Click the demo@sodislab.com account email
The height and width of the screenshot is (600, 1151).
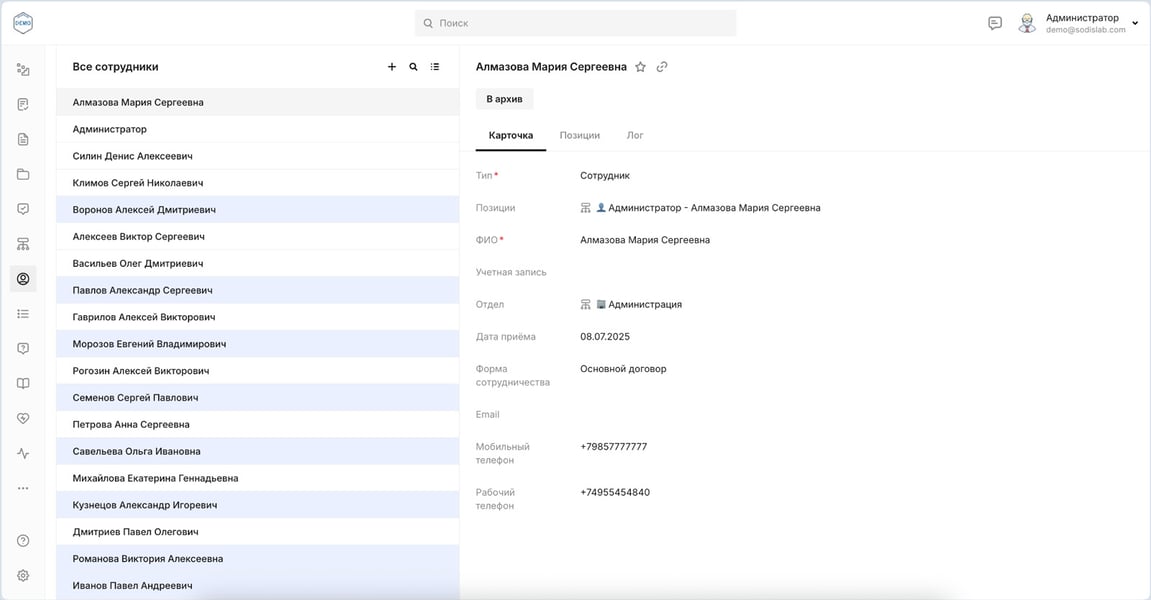coord(1086,30)
